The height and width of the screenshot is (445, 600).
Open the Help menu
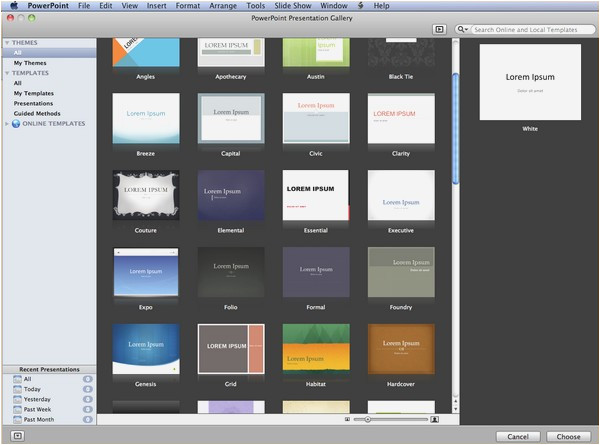tap(381, 5)
